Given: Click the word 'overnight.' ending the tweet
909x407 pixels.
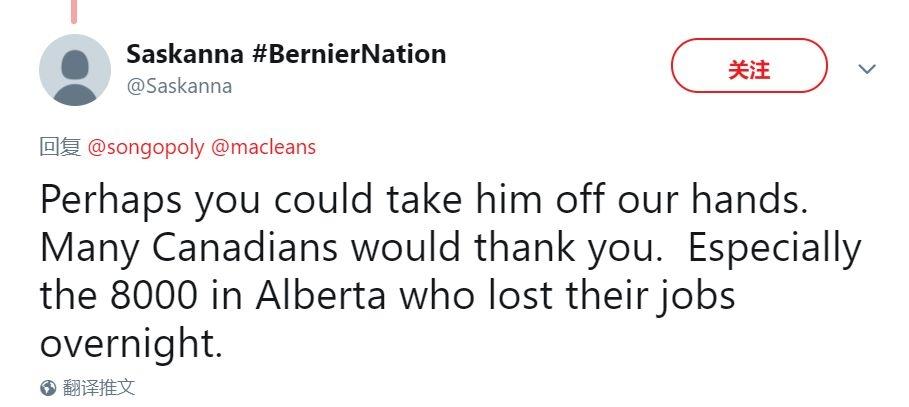Looking at the screenshot, I should tap(130, 344).
